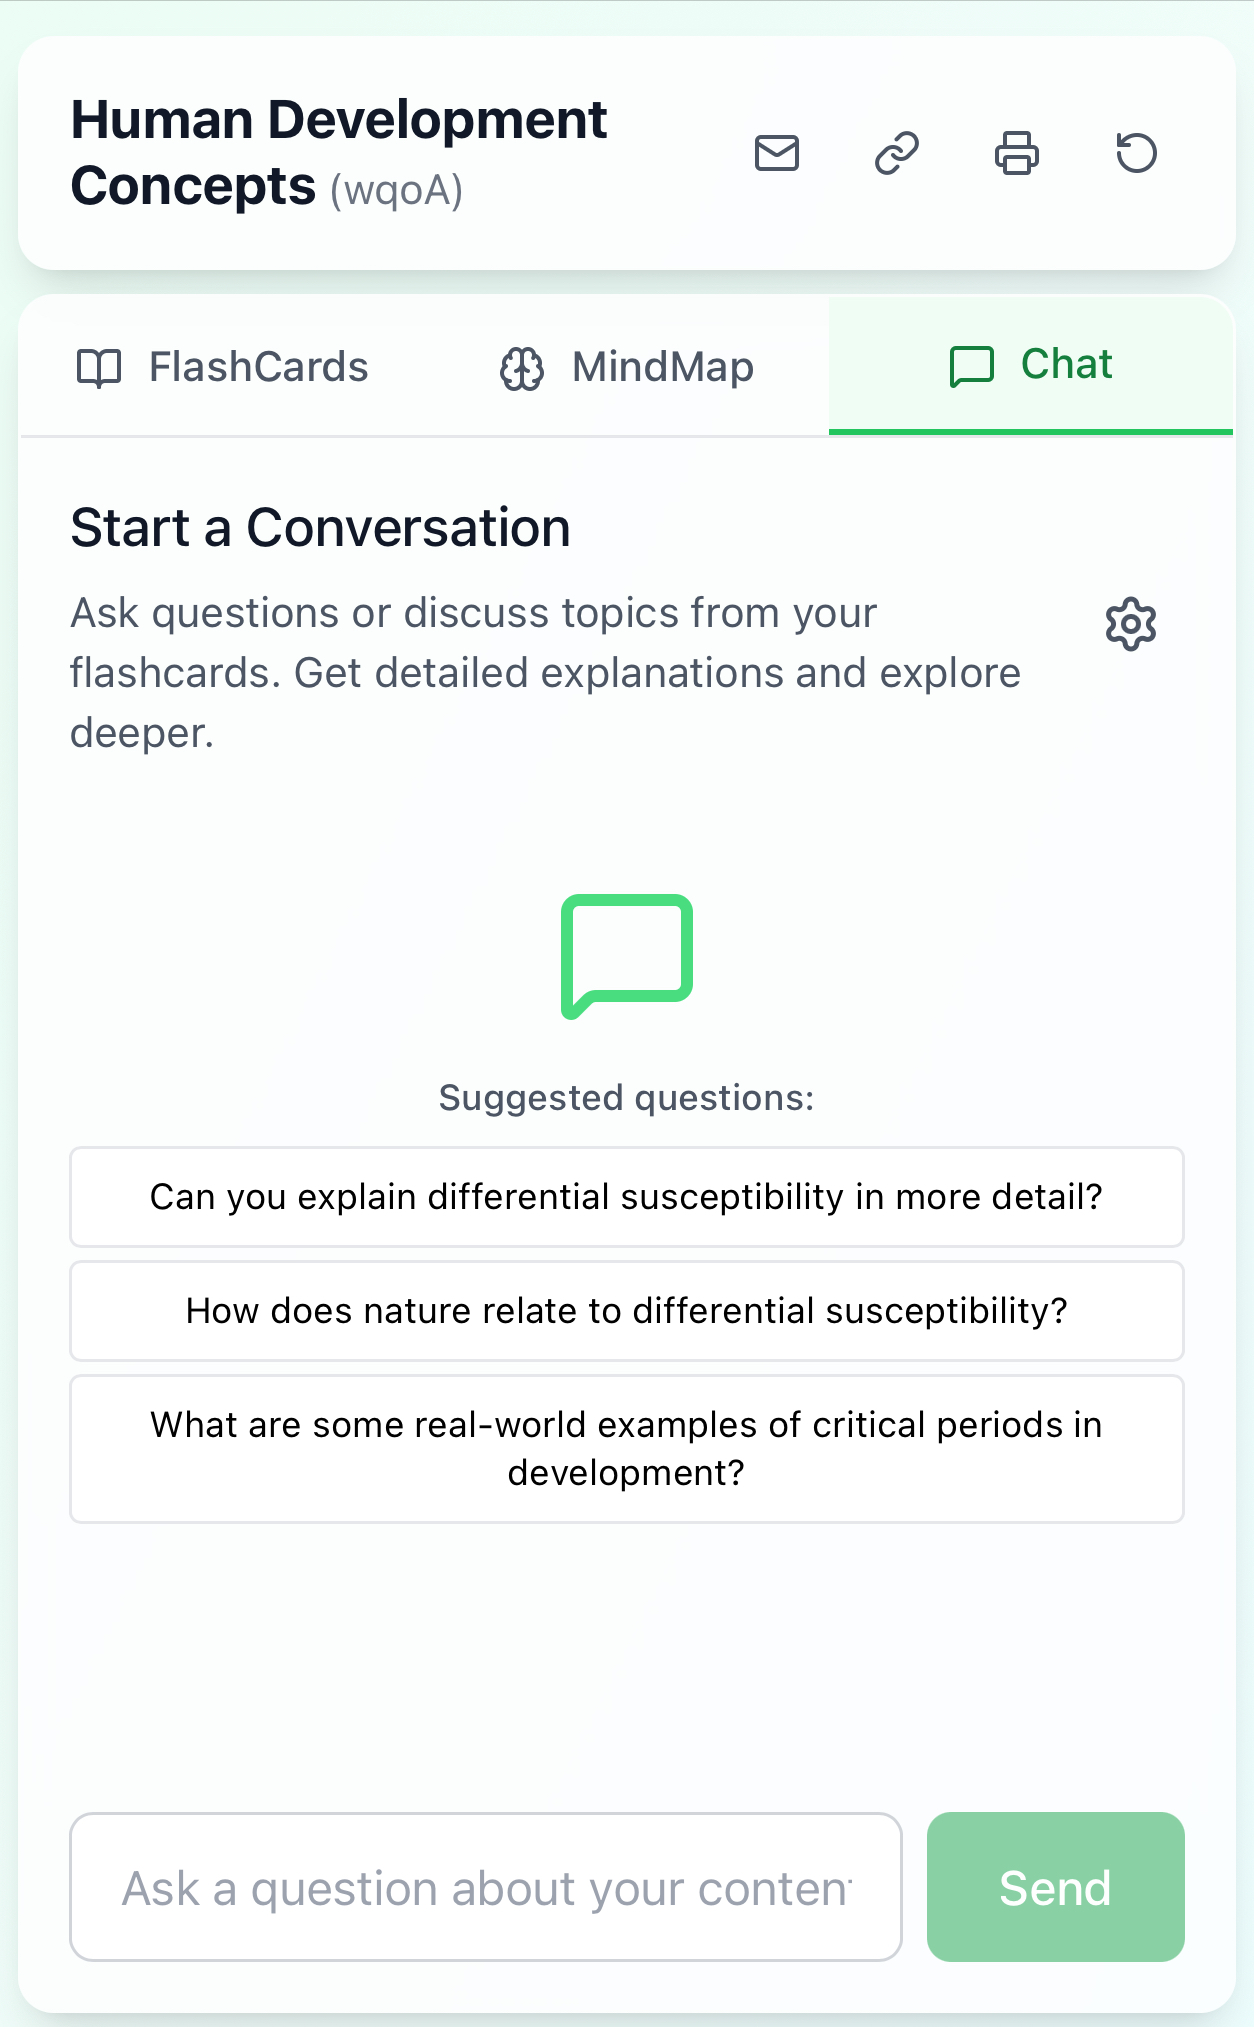Click the email envelope icon
This screenshot has height=2027, width=1254.
(x=777, y=153)
